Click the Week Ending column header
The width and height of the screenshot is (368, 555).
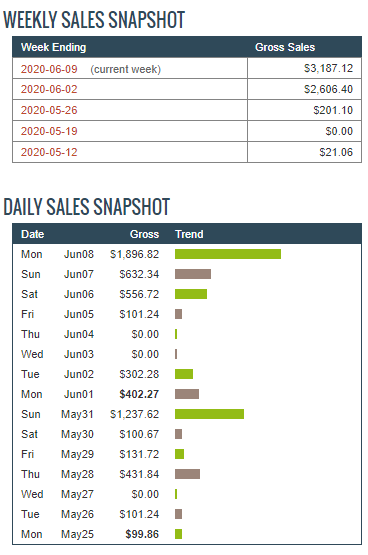click(53, 47)
